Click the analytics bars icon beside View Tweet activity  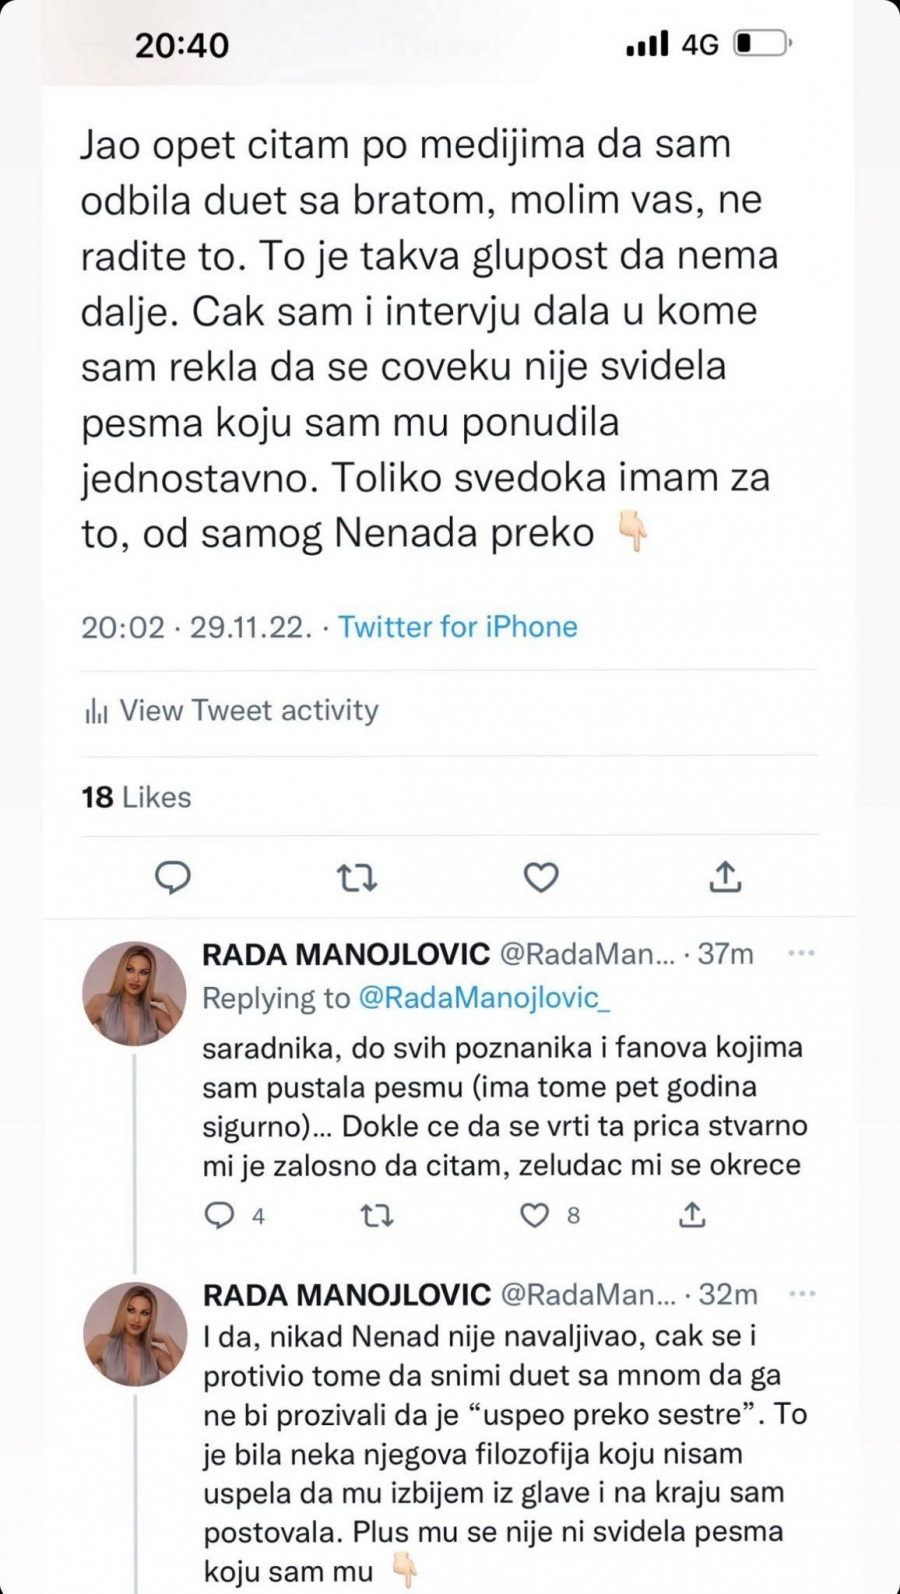(97, 710)
